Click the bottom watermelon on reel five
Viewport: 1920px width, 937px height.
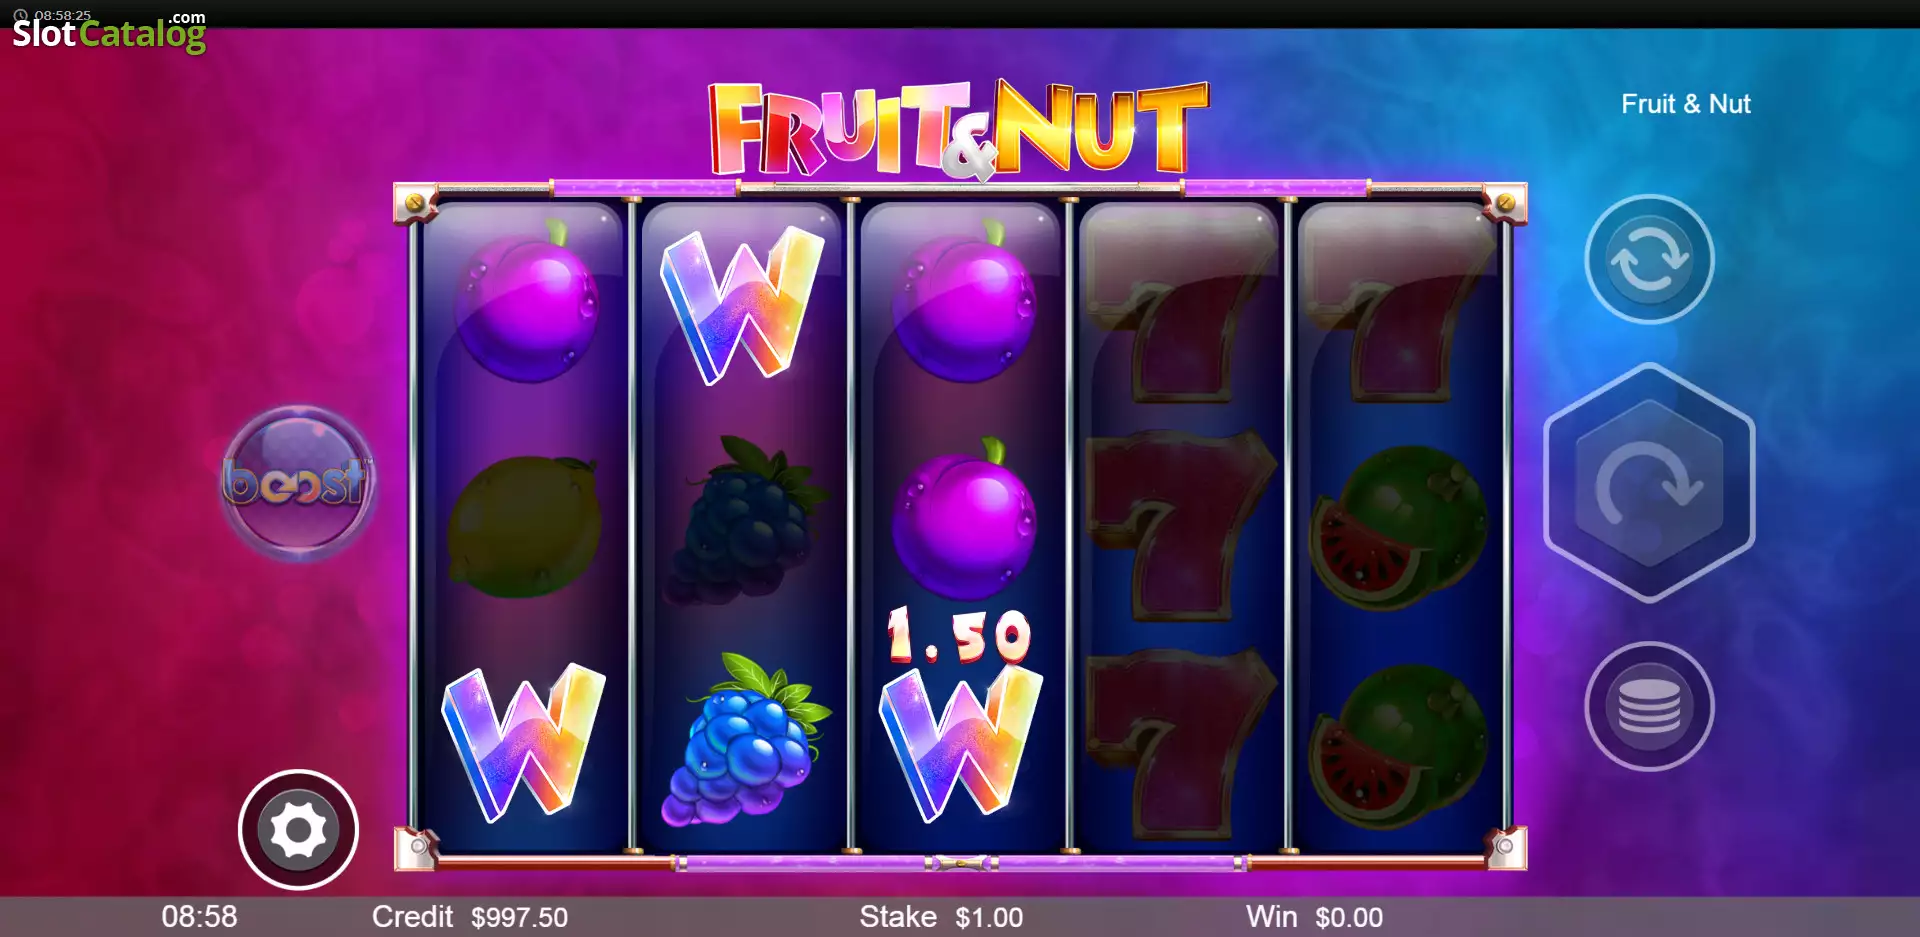(x=1399, y=746)
